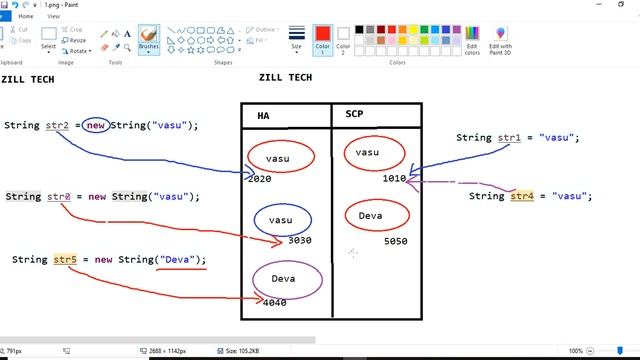Pick the orange color swatch
Viewport: 640px width, 360px height.
[402, 29]
